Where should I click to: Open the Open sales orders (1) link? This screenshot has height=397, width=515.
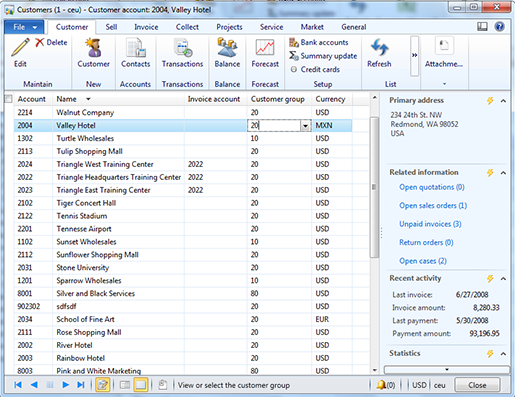[433, 206]
